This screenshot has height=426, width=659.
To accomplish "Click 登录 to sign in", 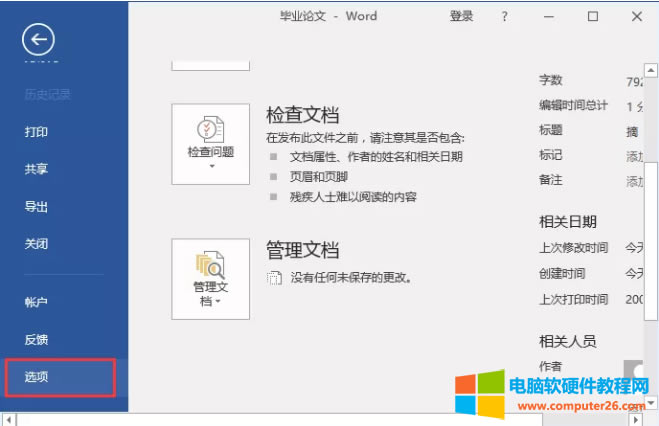I will pos(461,17).
